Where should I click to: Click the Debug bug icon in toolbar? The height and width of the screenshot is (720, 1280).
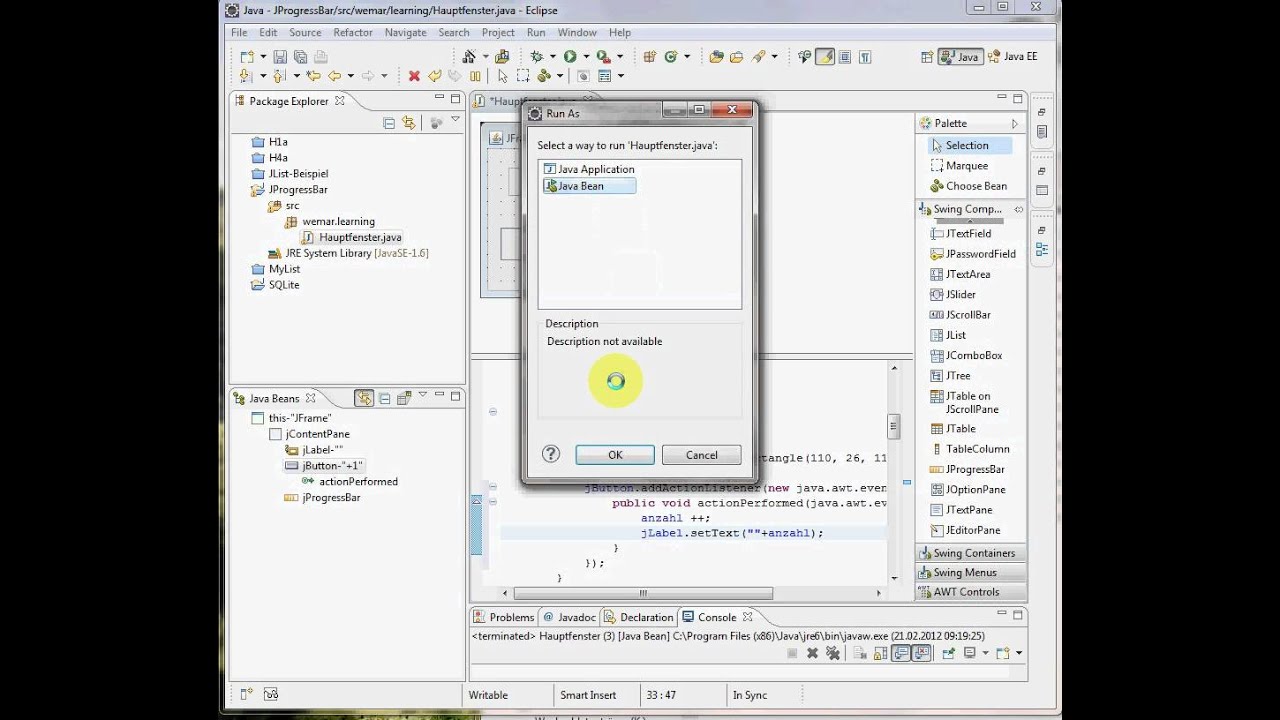537,56
